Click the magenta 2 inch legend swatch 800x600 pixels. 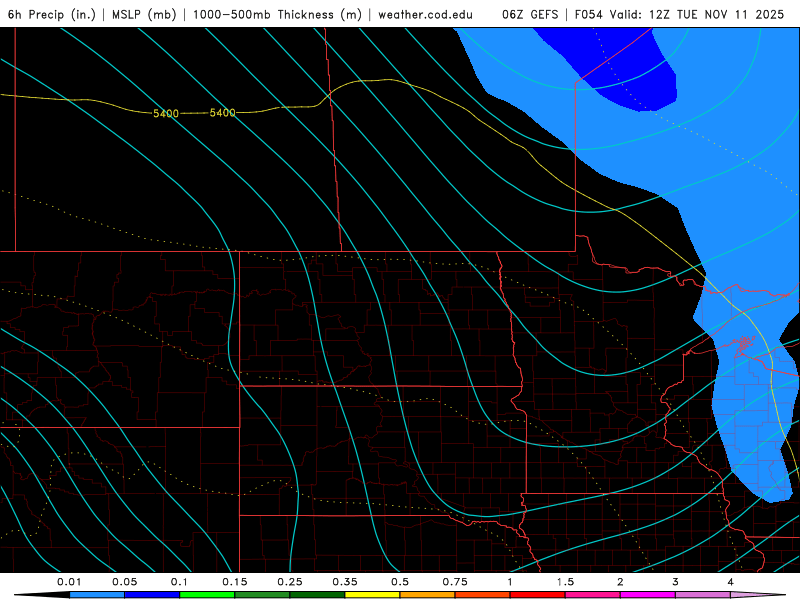click(648, 595)
